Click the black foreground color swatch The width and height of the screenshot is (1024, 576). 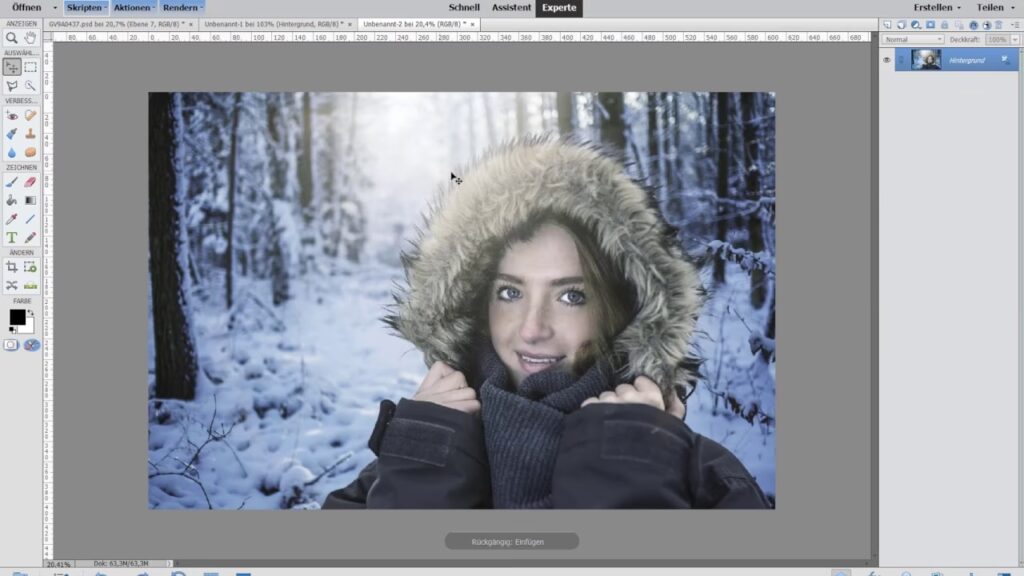coord(17,317)
